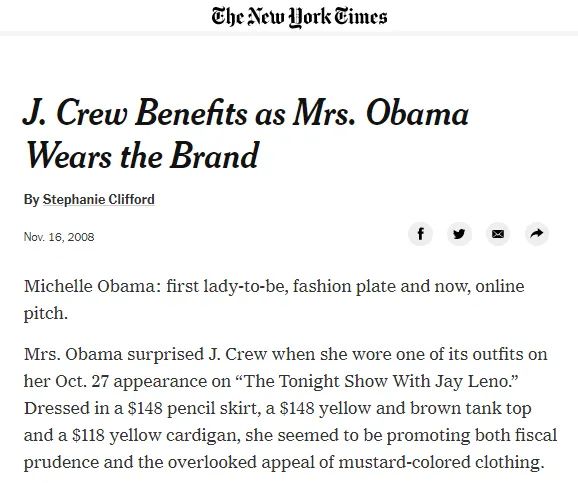Share the article on Twitter
The height and width of the screenshot is (483, 578).
(x=459, y=234)
